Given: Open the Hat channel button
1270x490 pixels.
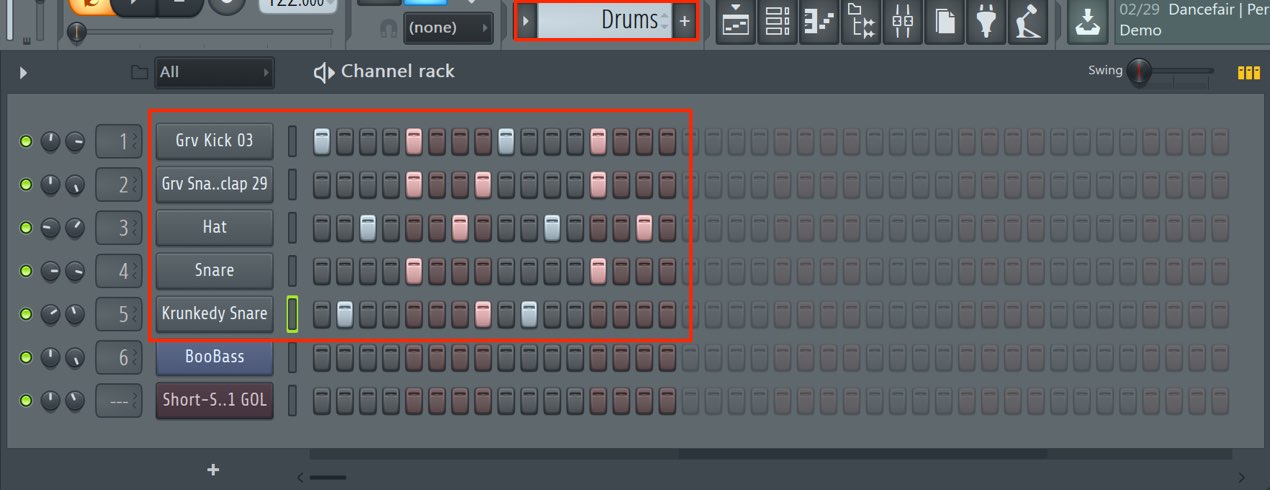Looking at the screenshot, I should (214, 227).
